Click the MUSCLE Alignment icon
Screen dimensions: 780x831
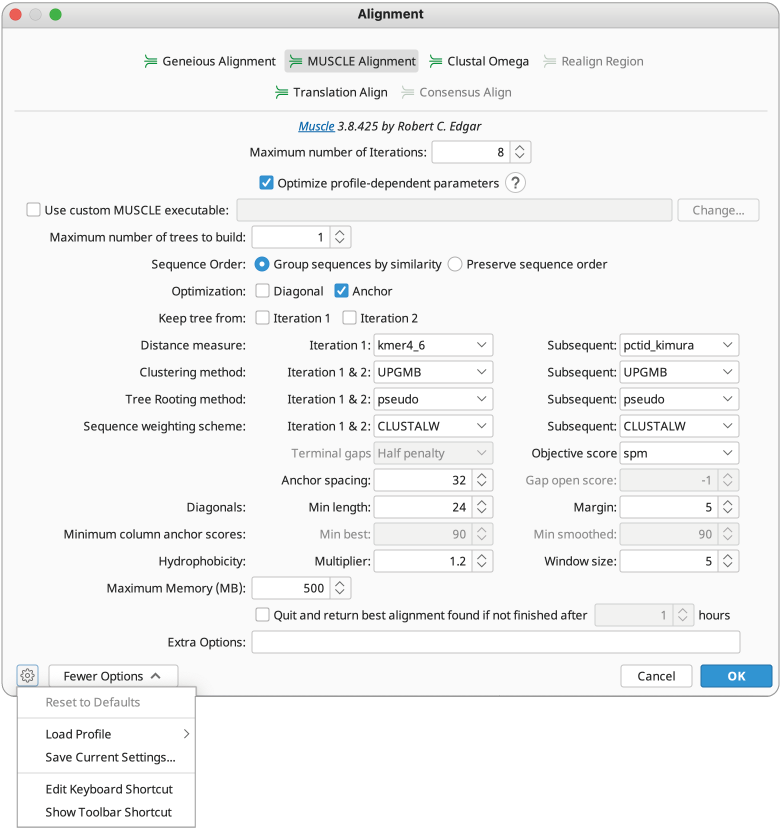click(x=296, y=61)
